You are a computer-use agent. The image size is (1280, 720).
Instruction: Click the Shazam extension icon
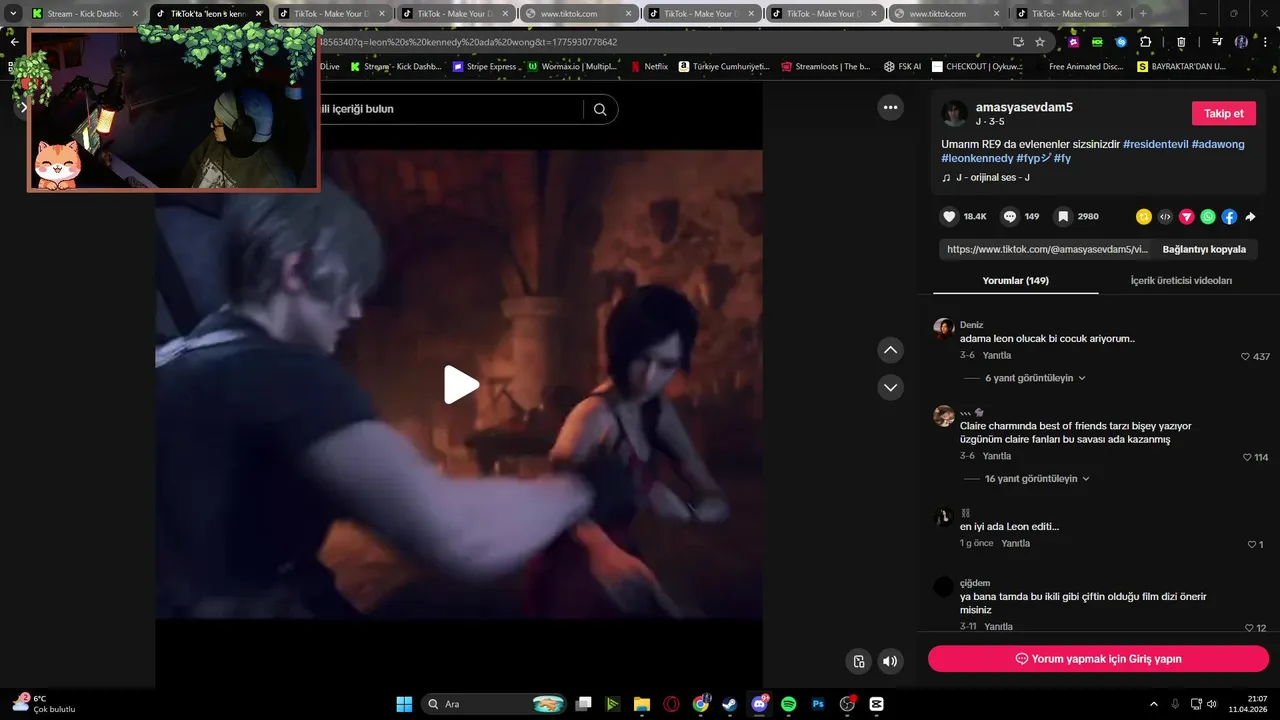coord(1121,42)
